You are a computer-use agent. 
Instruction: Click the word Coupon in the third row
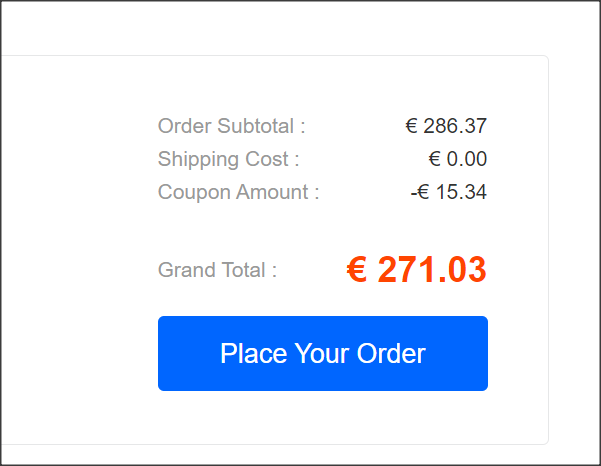click(x=194, y=193)
